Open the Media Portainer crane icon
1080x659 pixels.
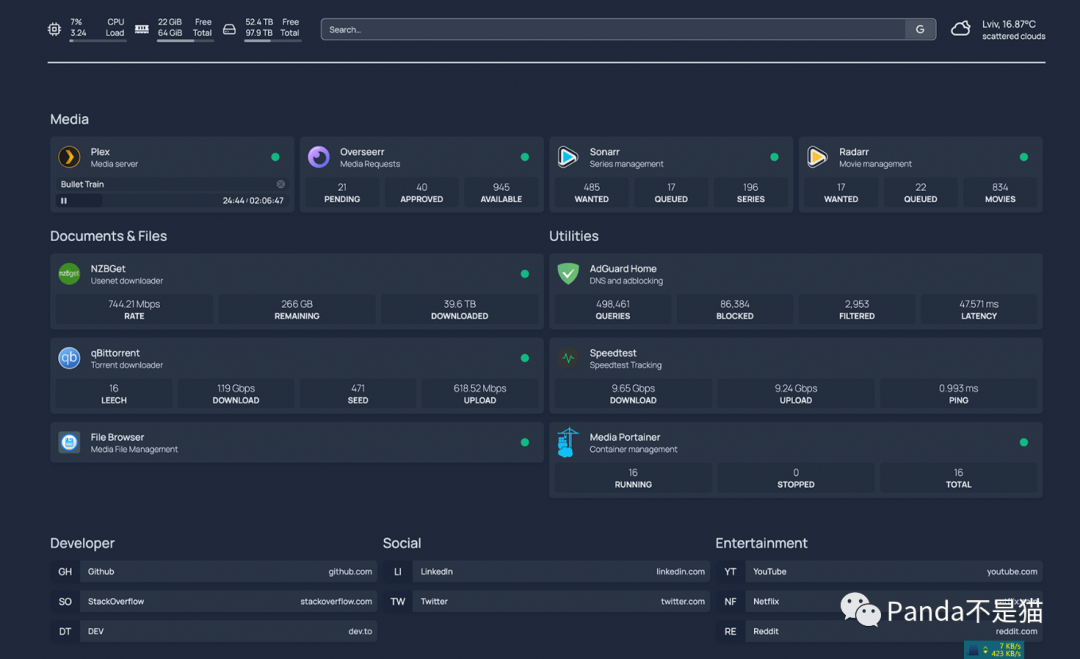568,442
